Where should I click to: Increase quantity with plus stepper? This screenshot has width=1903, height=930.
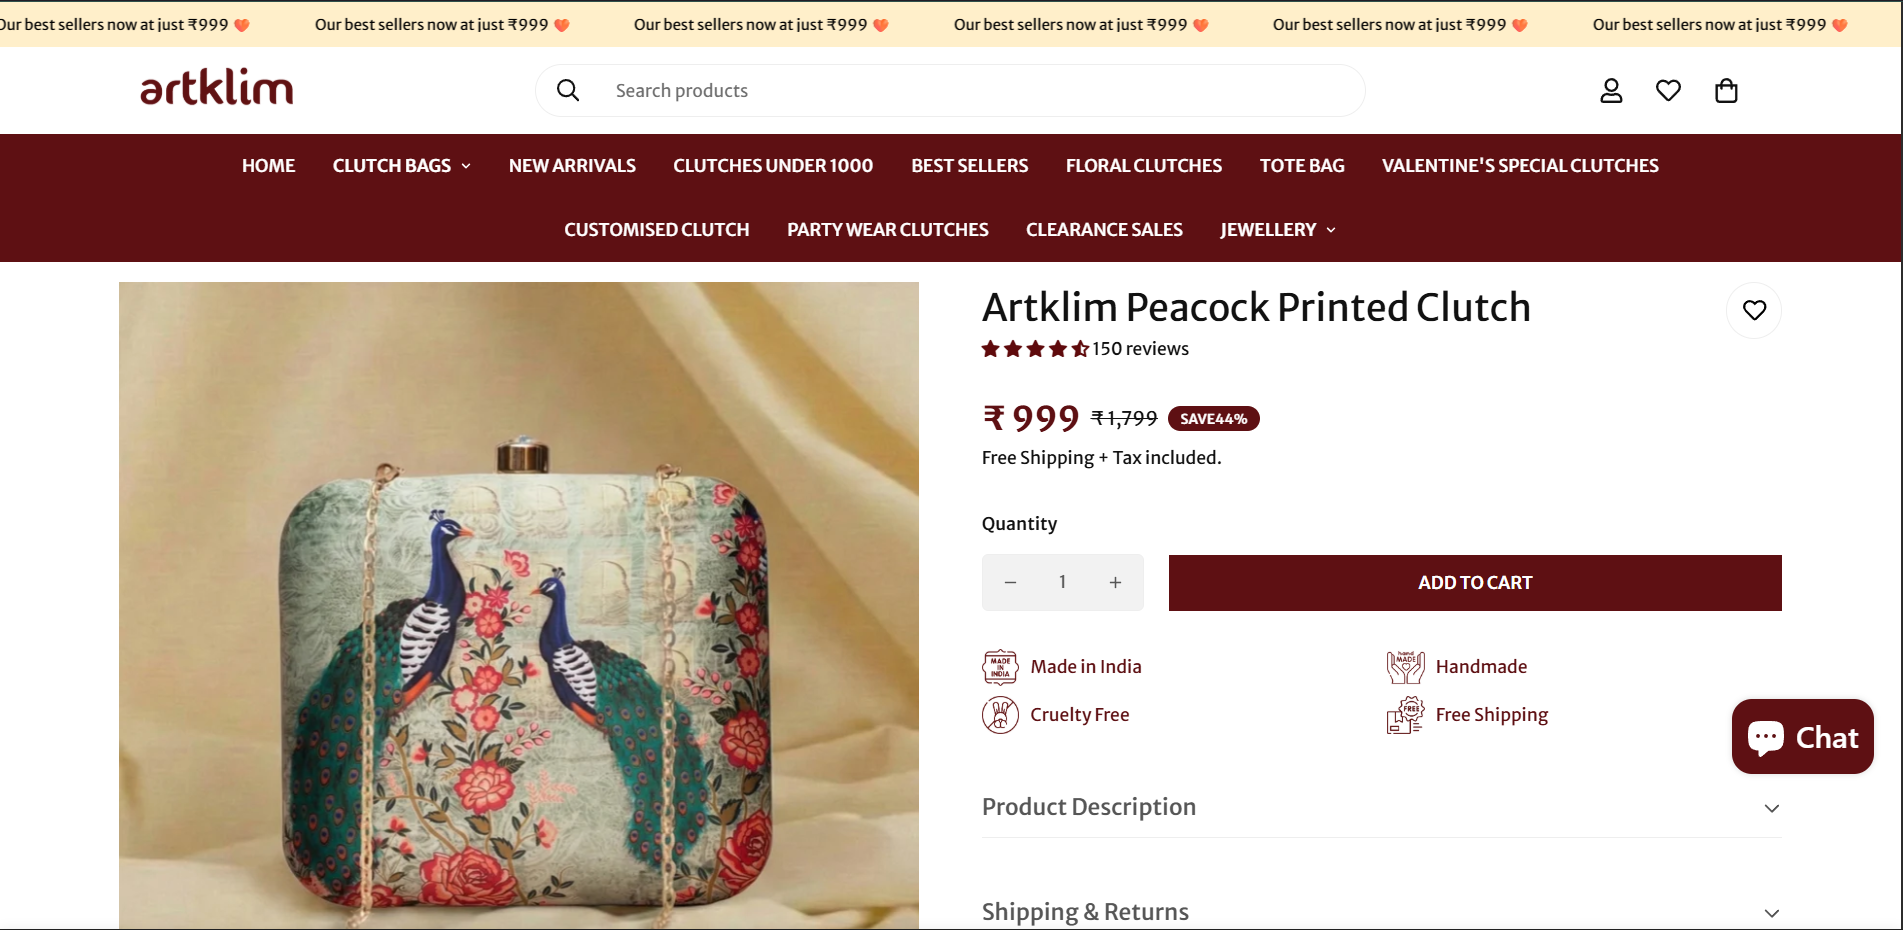tap(1115, 582)
